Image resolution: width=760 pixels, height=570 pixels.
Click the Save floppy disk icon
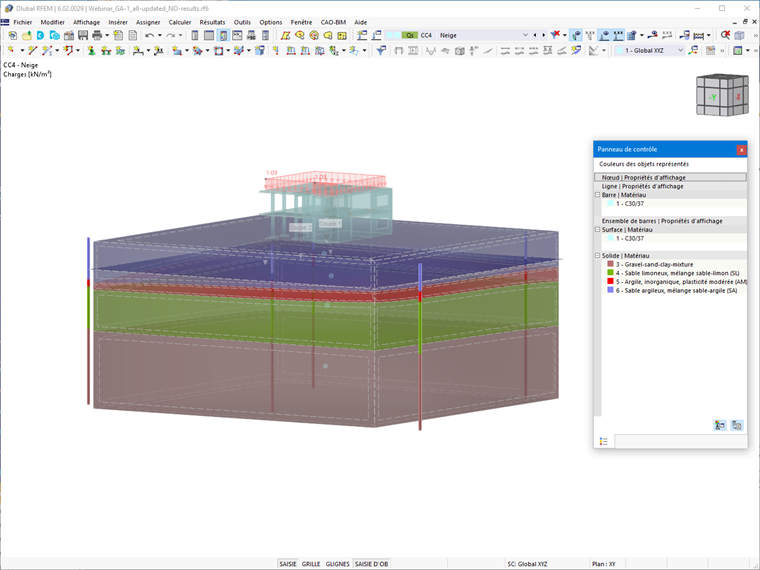pyautogui.click(x=83, y=35)
